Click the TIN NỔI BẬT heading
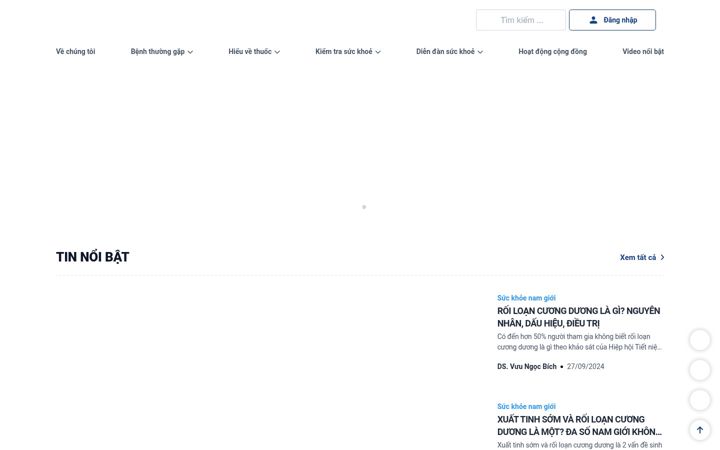The width and height of the screenshot is (720, 450). pos(92,257)
